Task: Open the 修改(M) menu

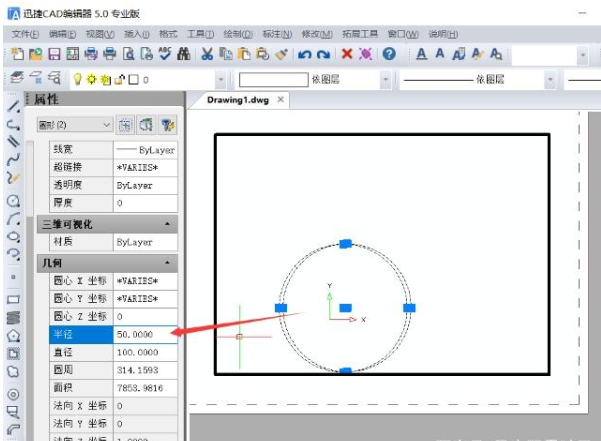Action: [x=317, y=34]
